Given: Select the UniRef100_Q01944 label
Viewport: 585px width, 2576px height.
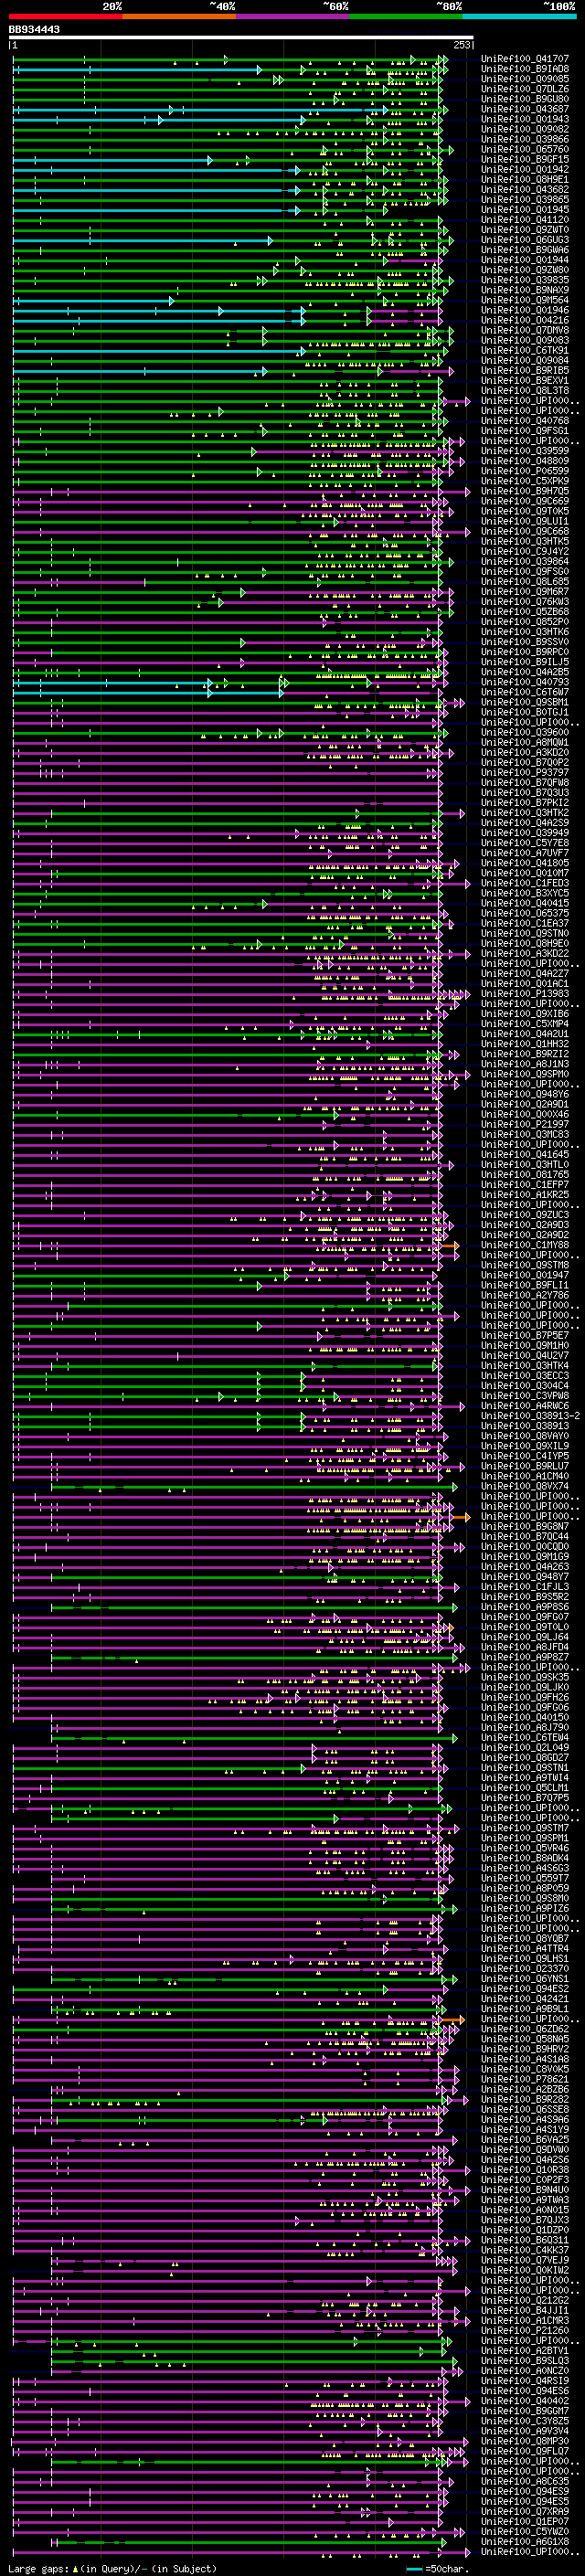Looking at the screenshot, I should pos(525,260).
